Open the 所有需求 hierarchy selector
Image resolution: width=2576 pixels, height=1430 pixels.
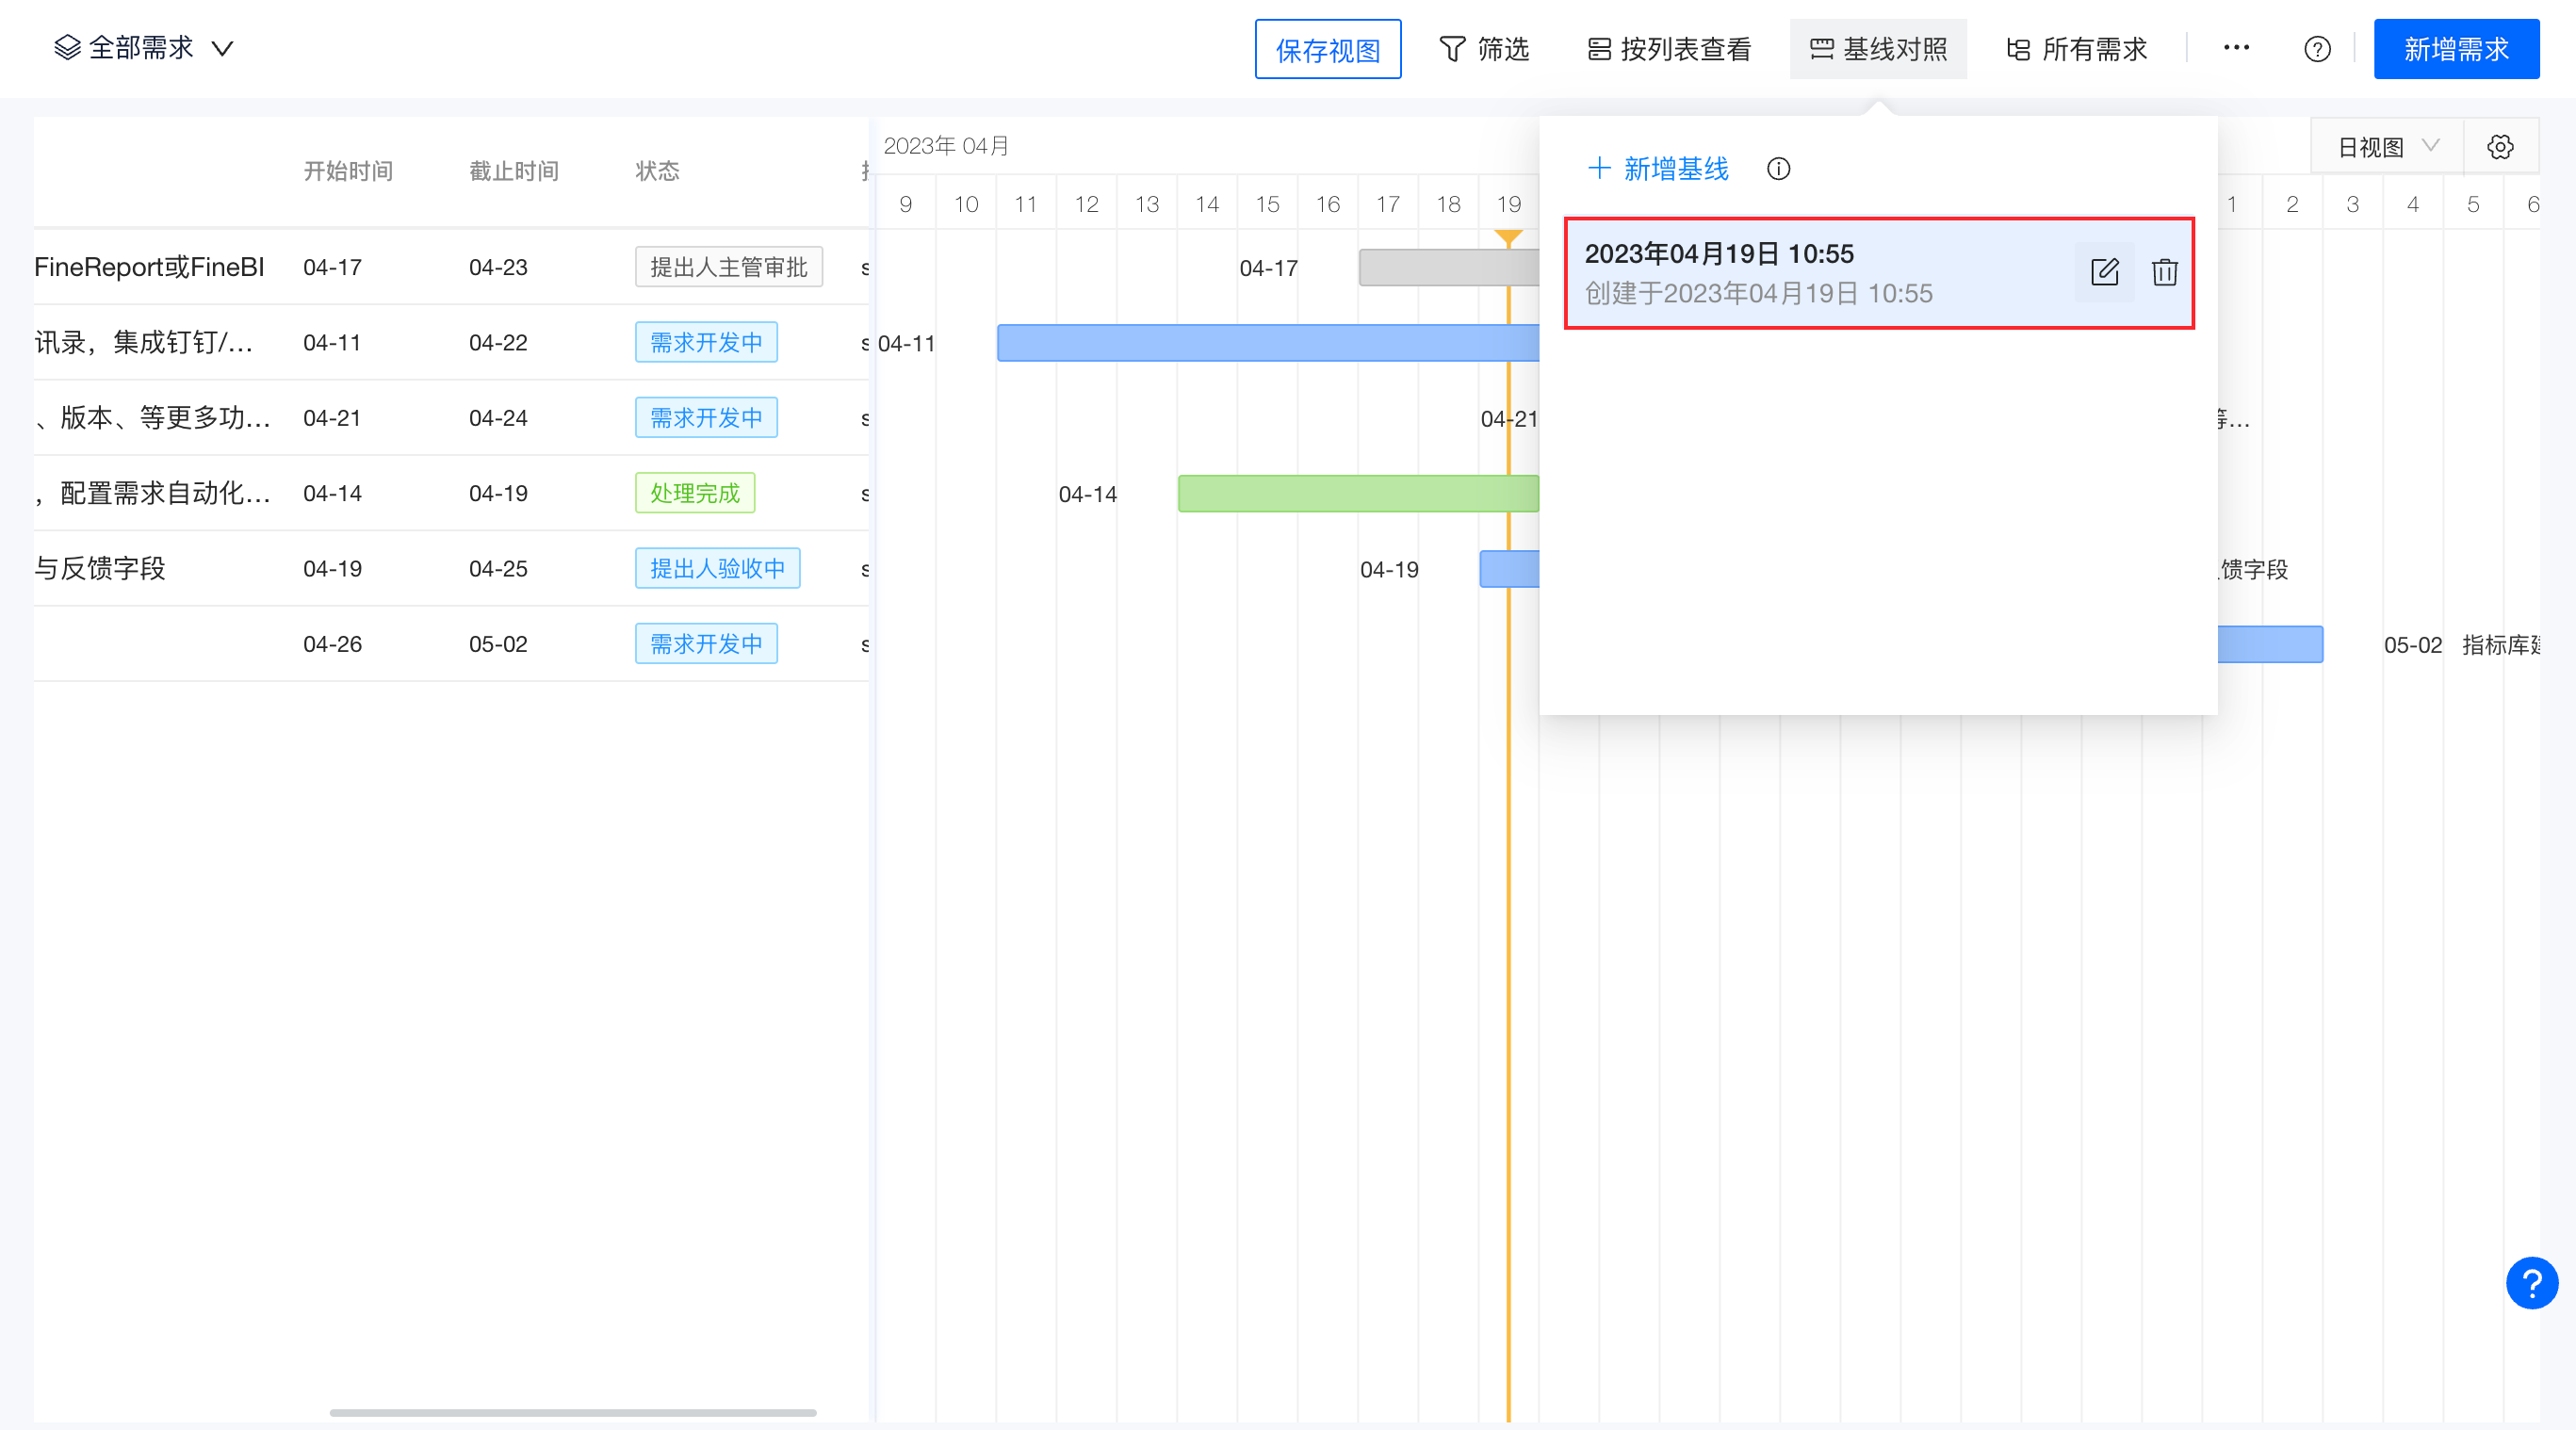click(x=2077, y=49)
